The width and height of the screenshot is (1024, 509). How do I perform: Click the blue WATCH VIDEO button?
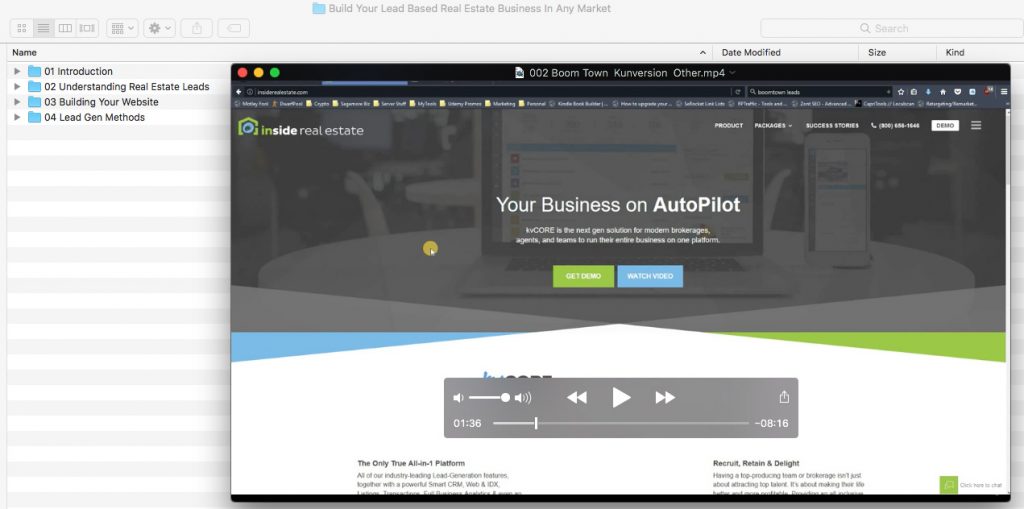650,276
